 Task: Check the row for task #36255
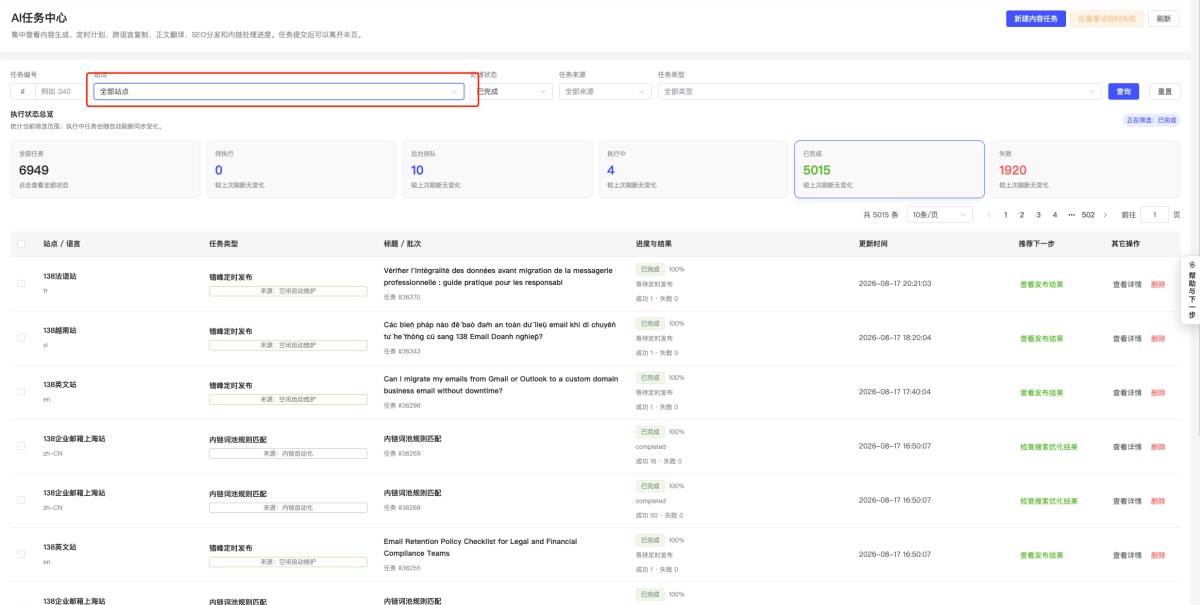[x=21, y=555]
